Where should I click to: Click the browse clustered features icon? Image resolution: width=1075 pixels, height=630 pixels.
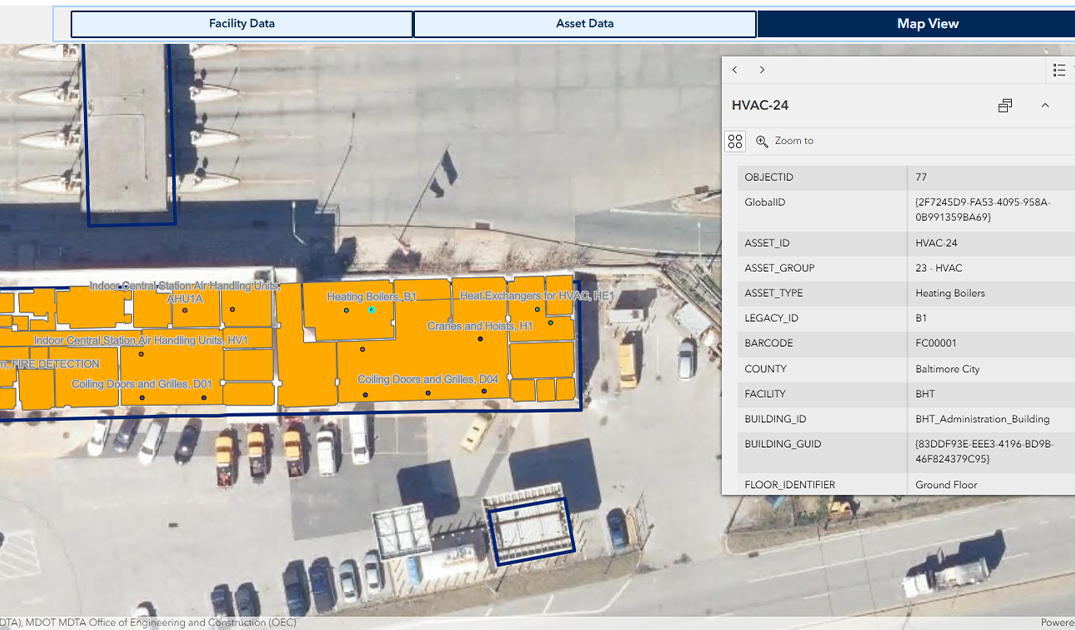click(x=735, y=141)
